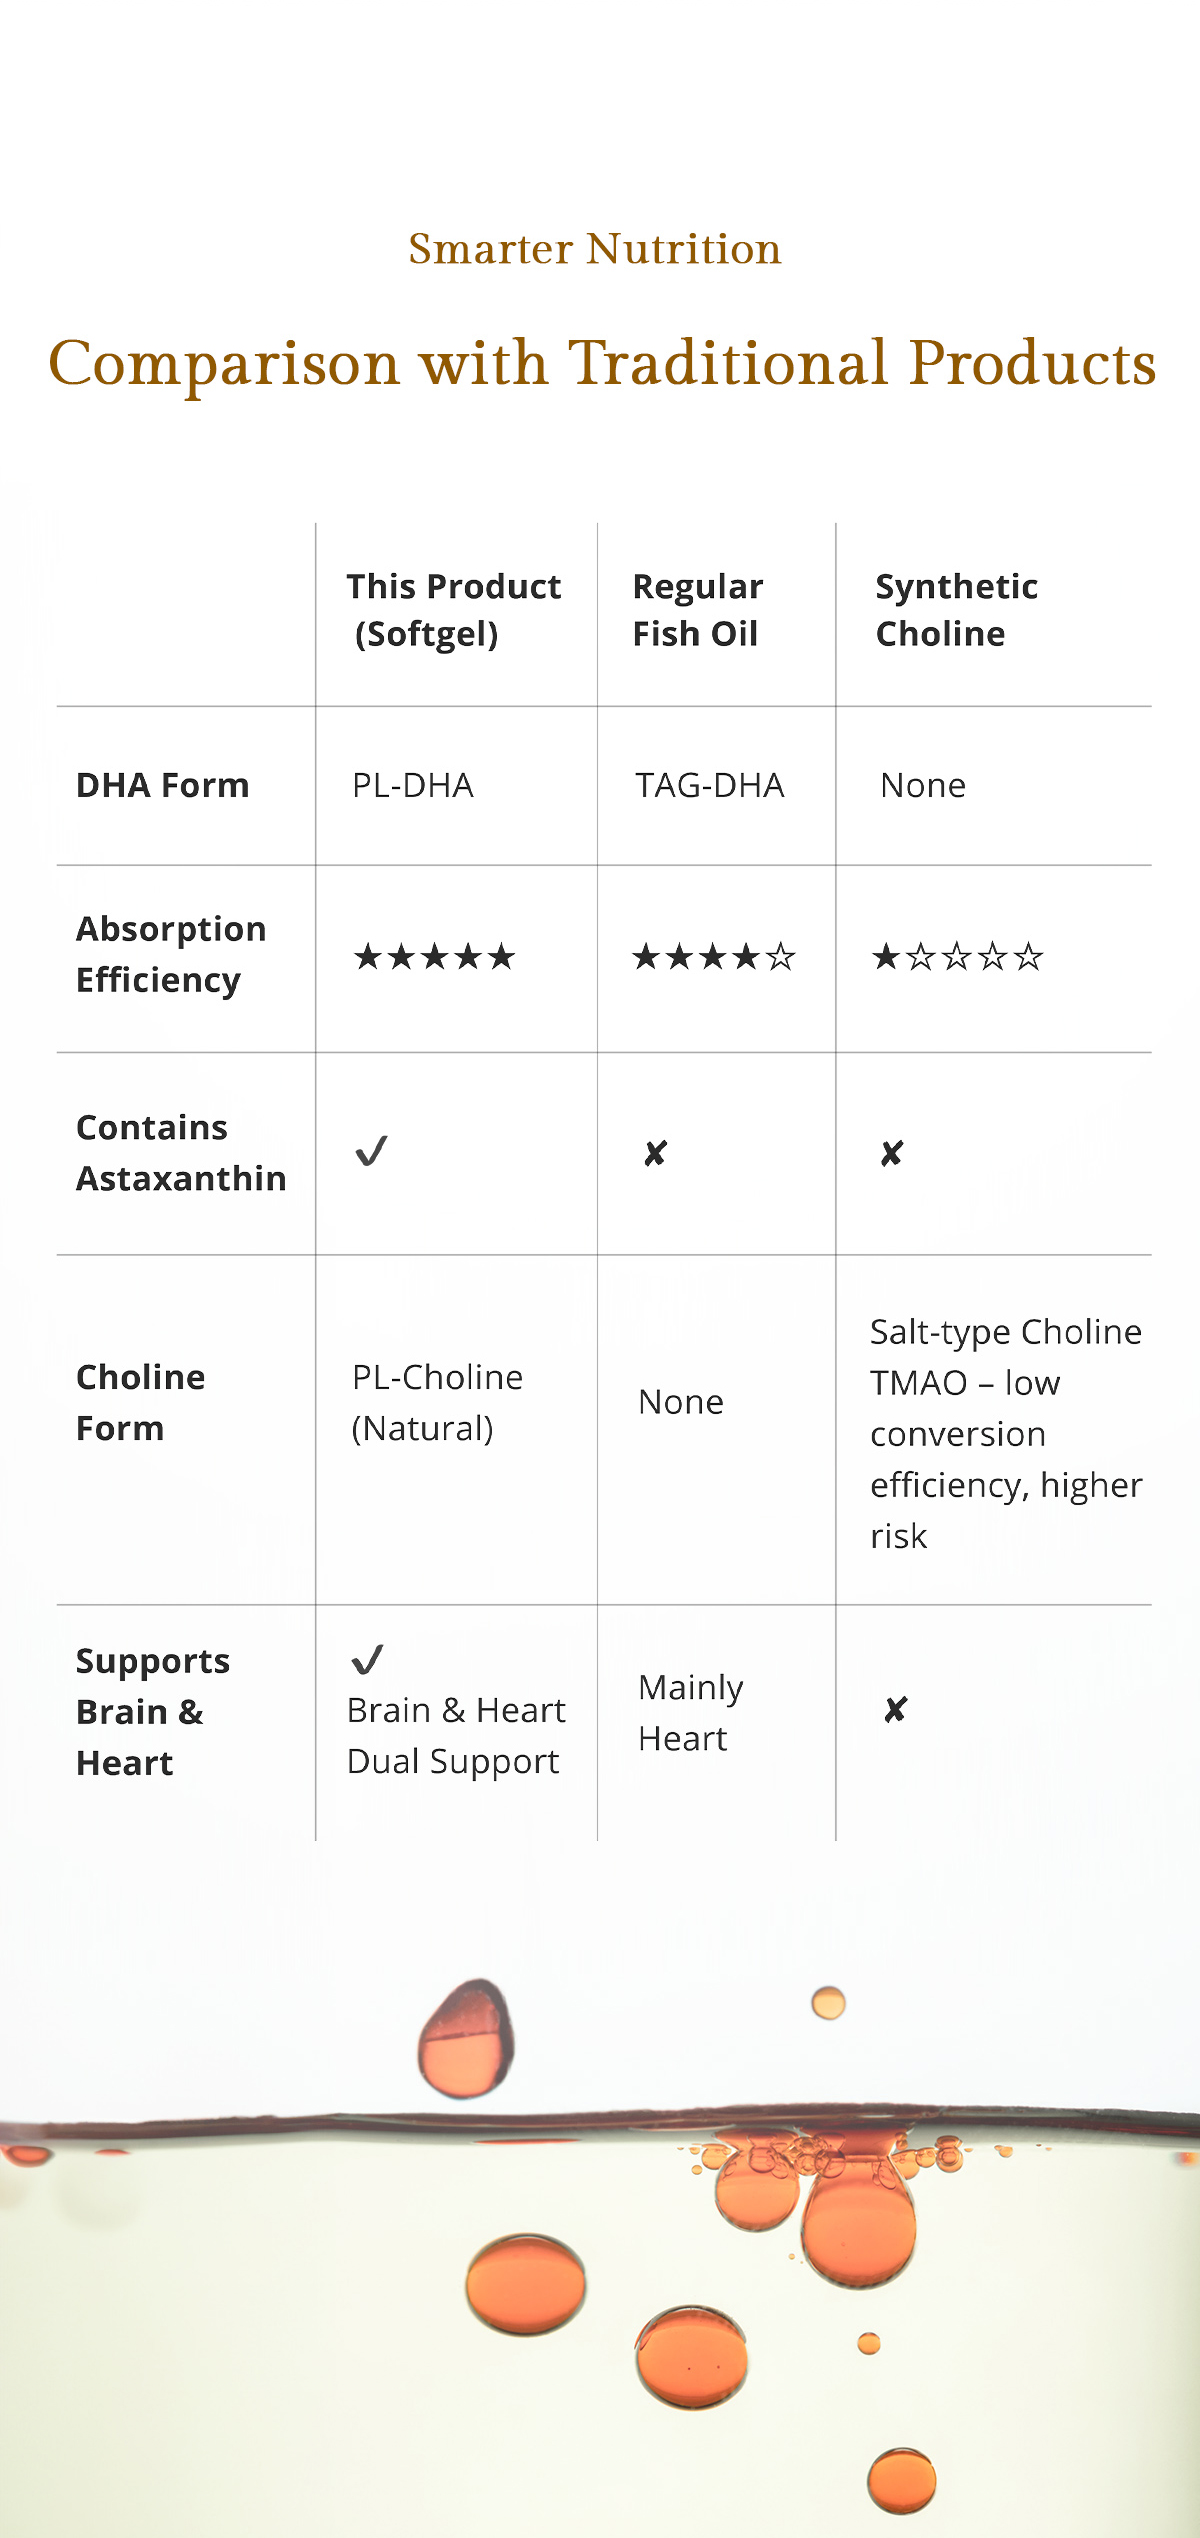This screenshot has height=2538, width=1200.
Task: Click the four-star rating for Regular Fish Oil
Action: click(714, 957)
